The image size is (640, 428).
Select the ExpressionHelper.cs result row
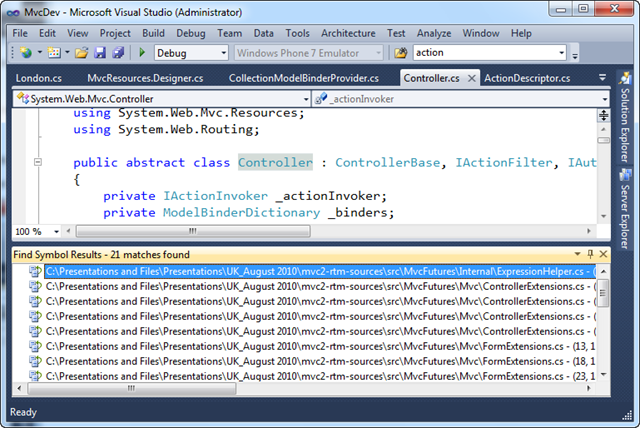tap(320, 271)
